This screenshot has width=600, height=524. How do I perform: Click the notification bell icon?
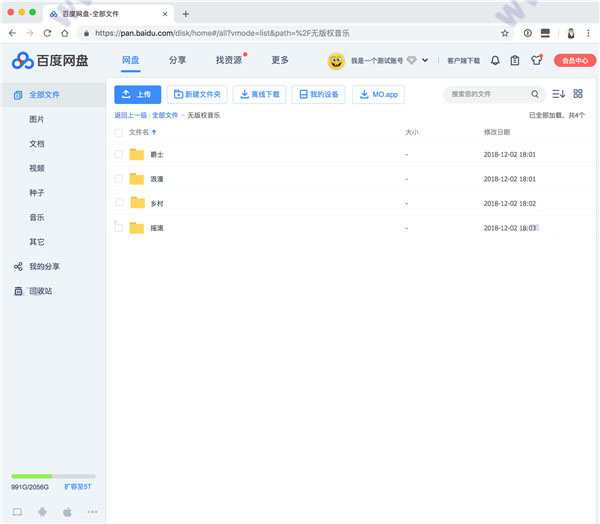click(495, 60)
